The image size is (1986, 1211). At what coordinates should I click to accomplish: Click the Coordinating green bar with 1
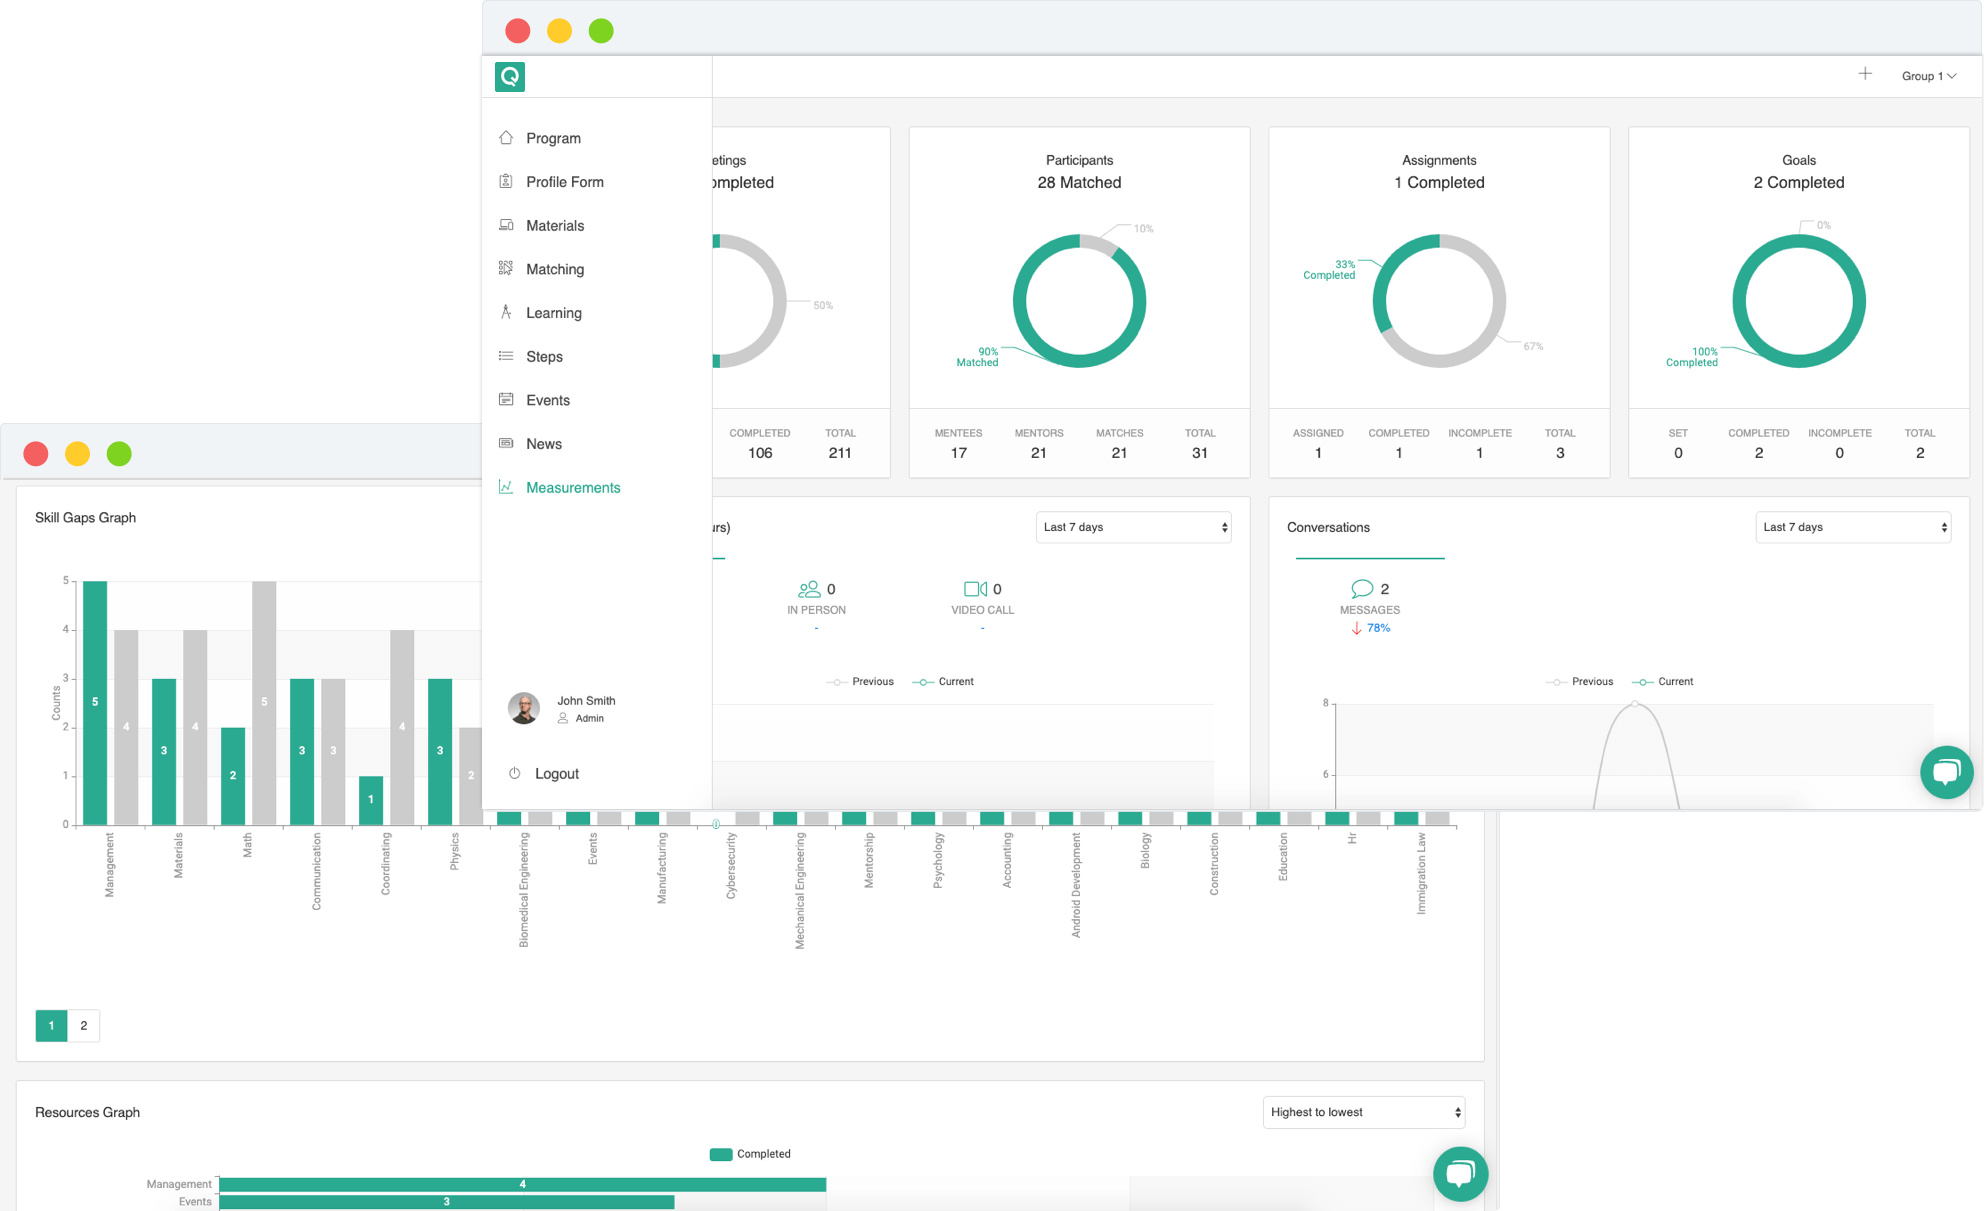click(371, 800)
